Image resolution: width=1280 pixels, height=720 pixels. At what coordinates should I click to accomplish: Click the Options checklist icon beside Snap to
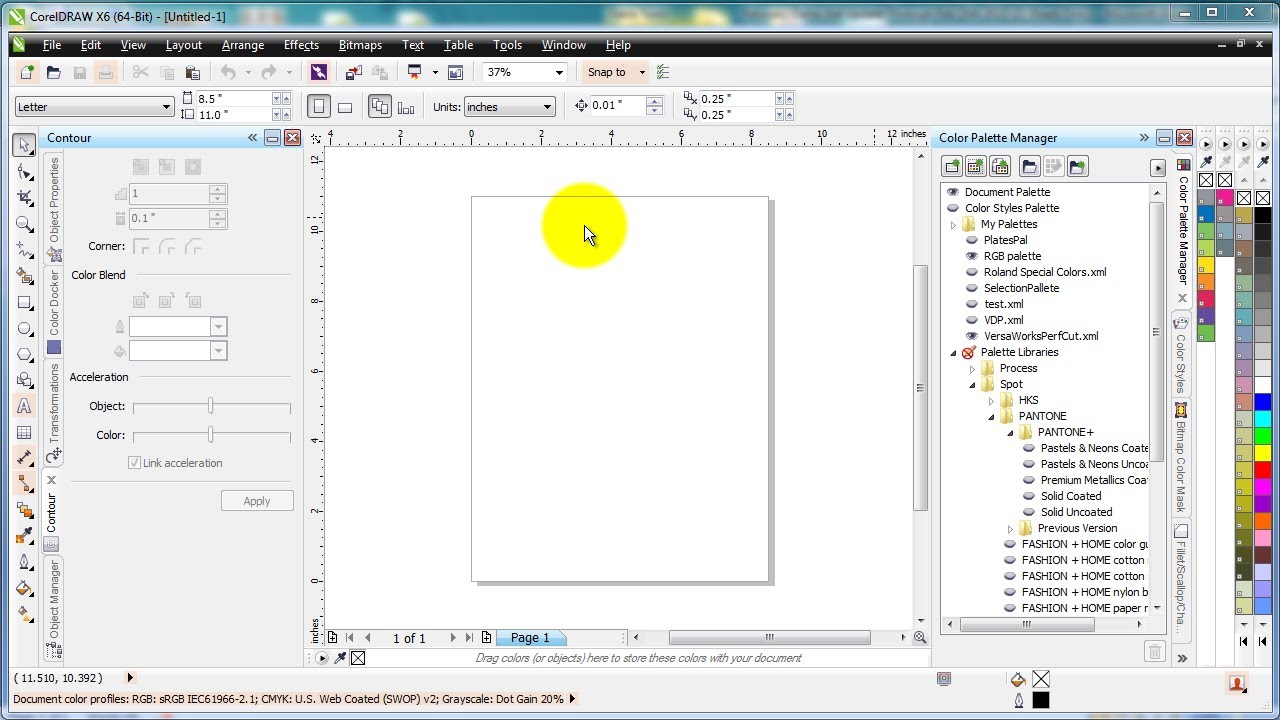click(663, 72)
